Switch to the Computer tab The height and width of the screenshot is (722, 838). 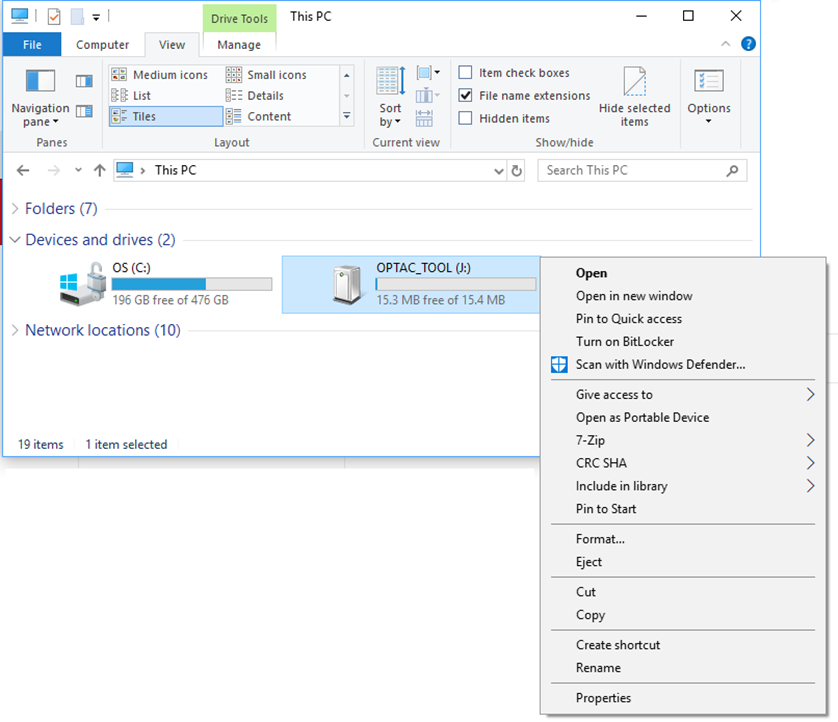pos(102,45)
